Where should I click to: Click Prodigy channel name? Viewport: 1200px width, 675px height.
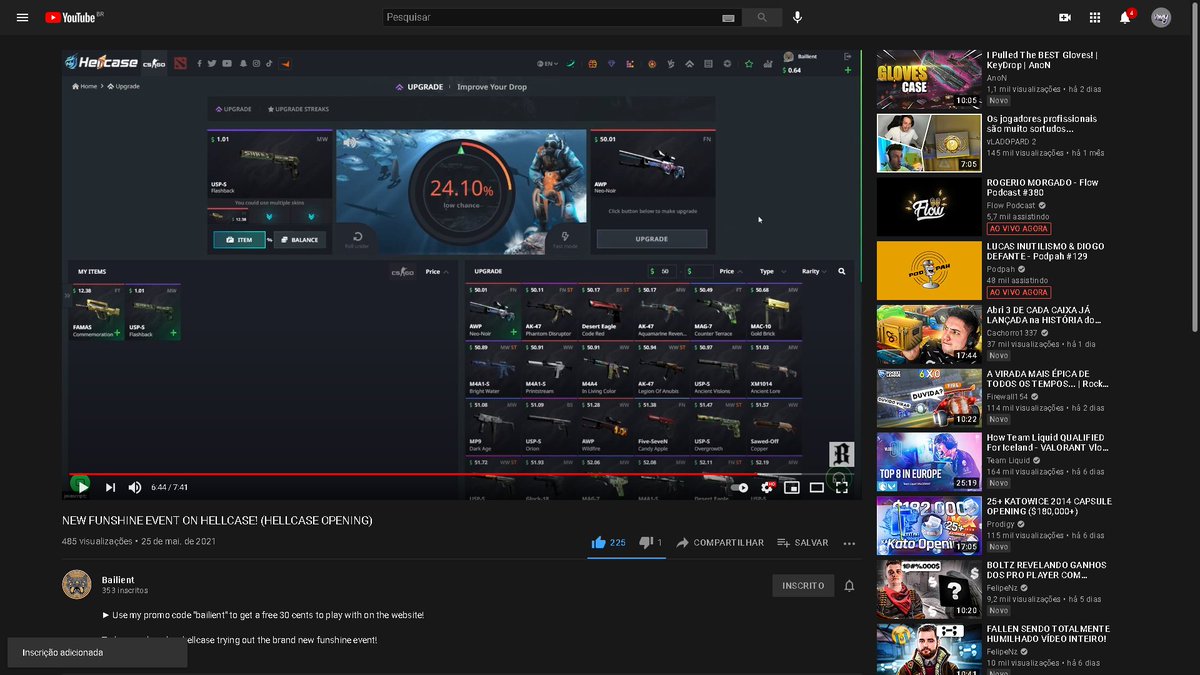1001,525
